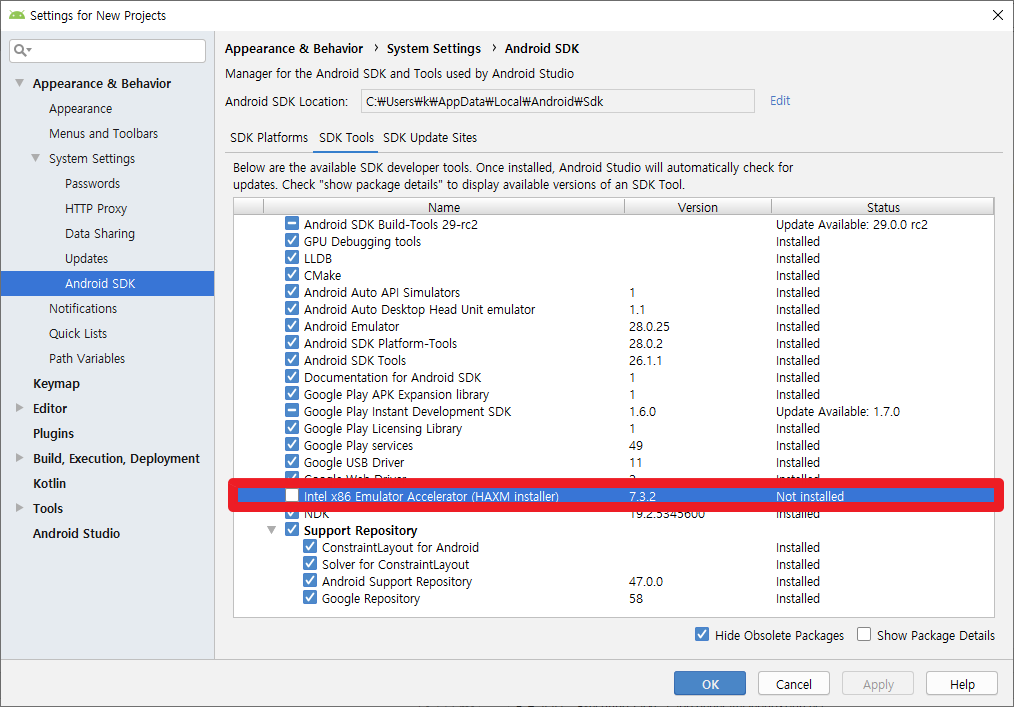Disable Hide Obsolete Packages

pyautogui.click(x=702, y=635)
